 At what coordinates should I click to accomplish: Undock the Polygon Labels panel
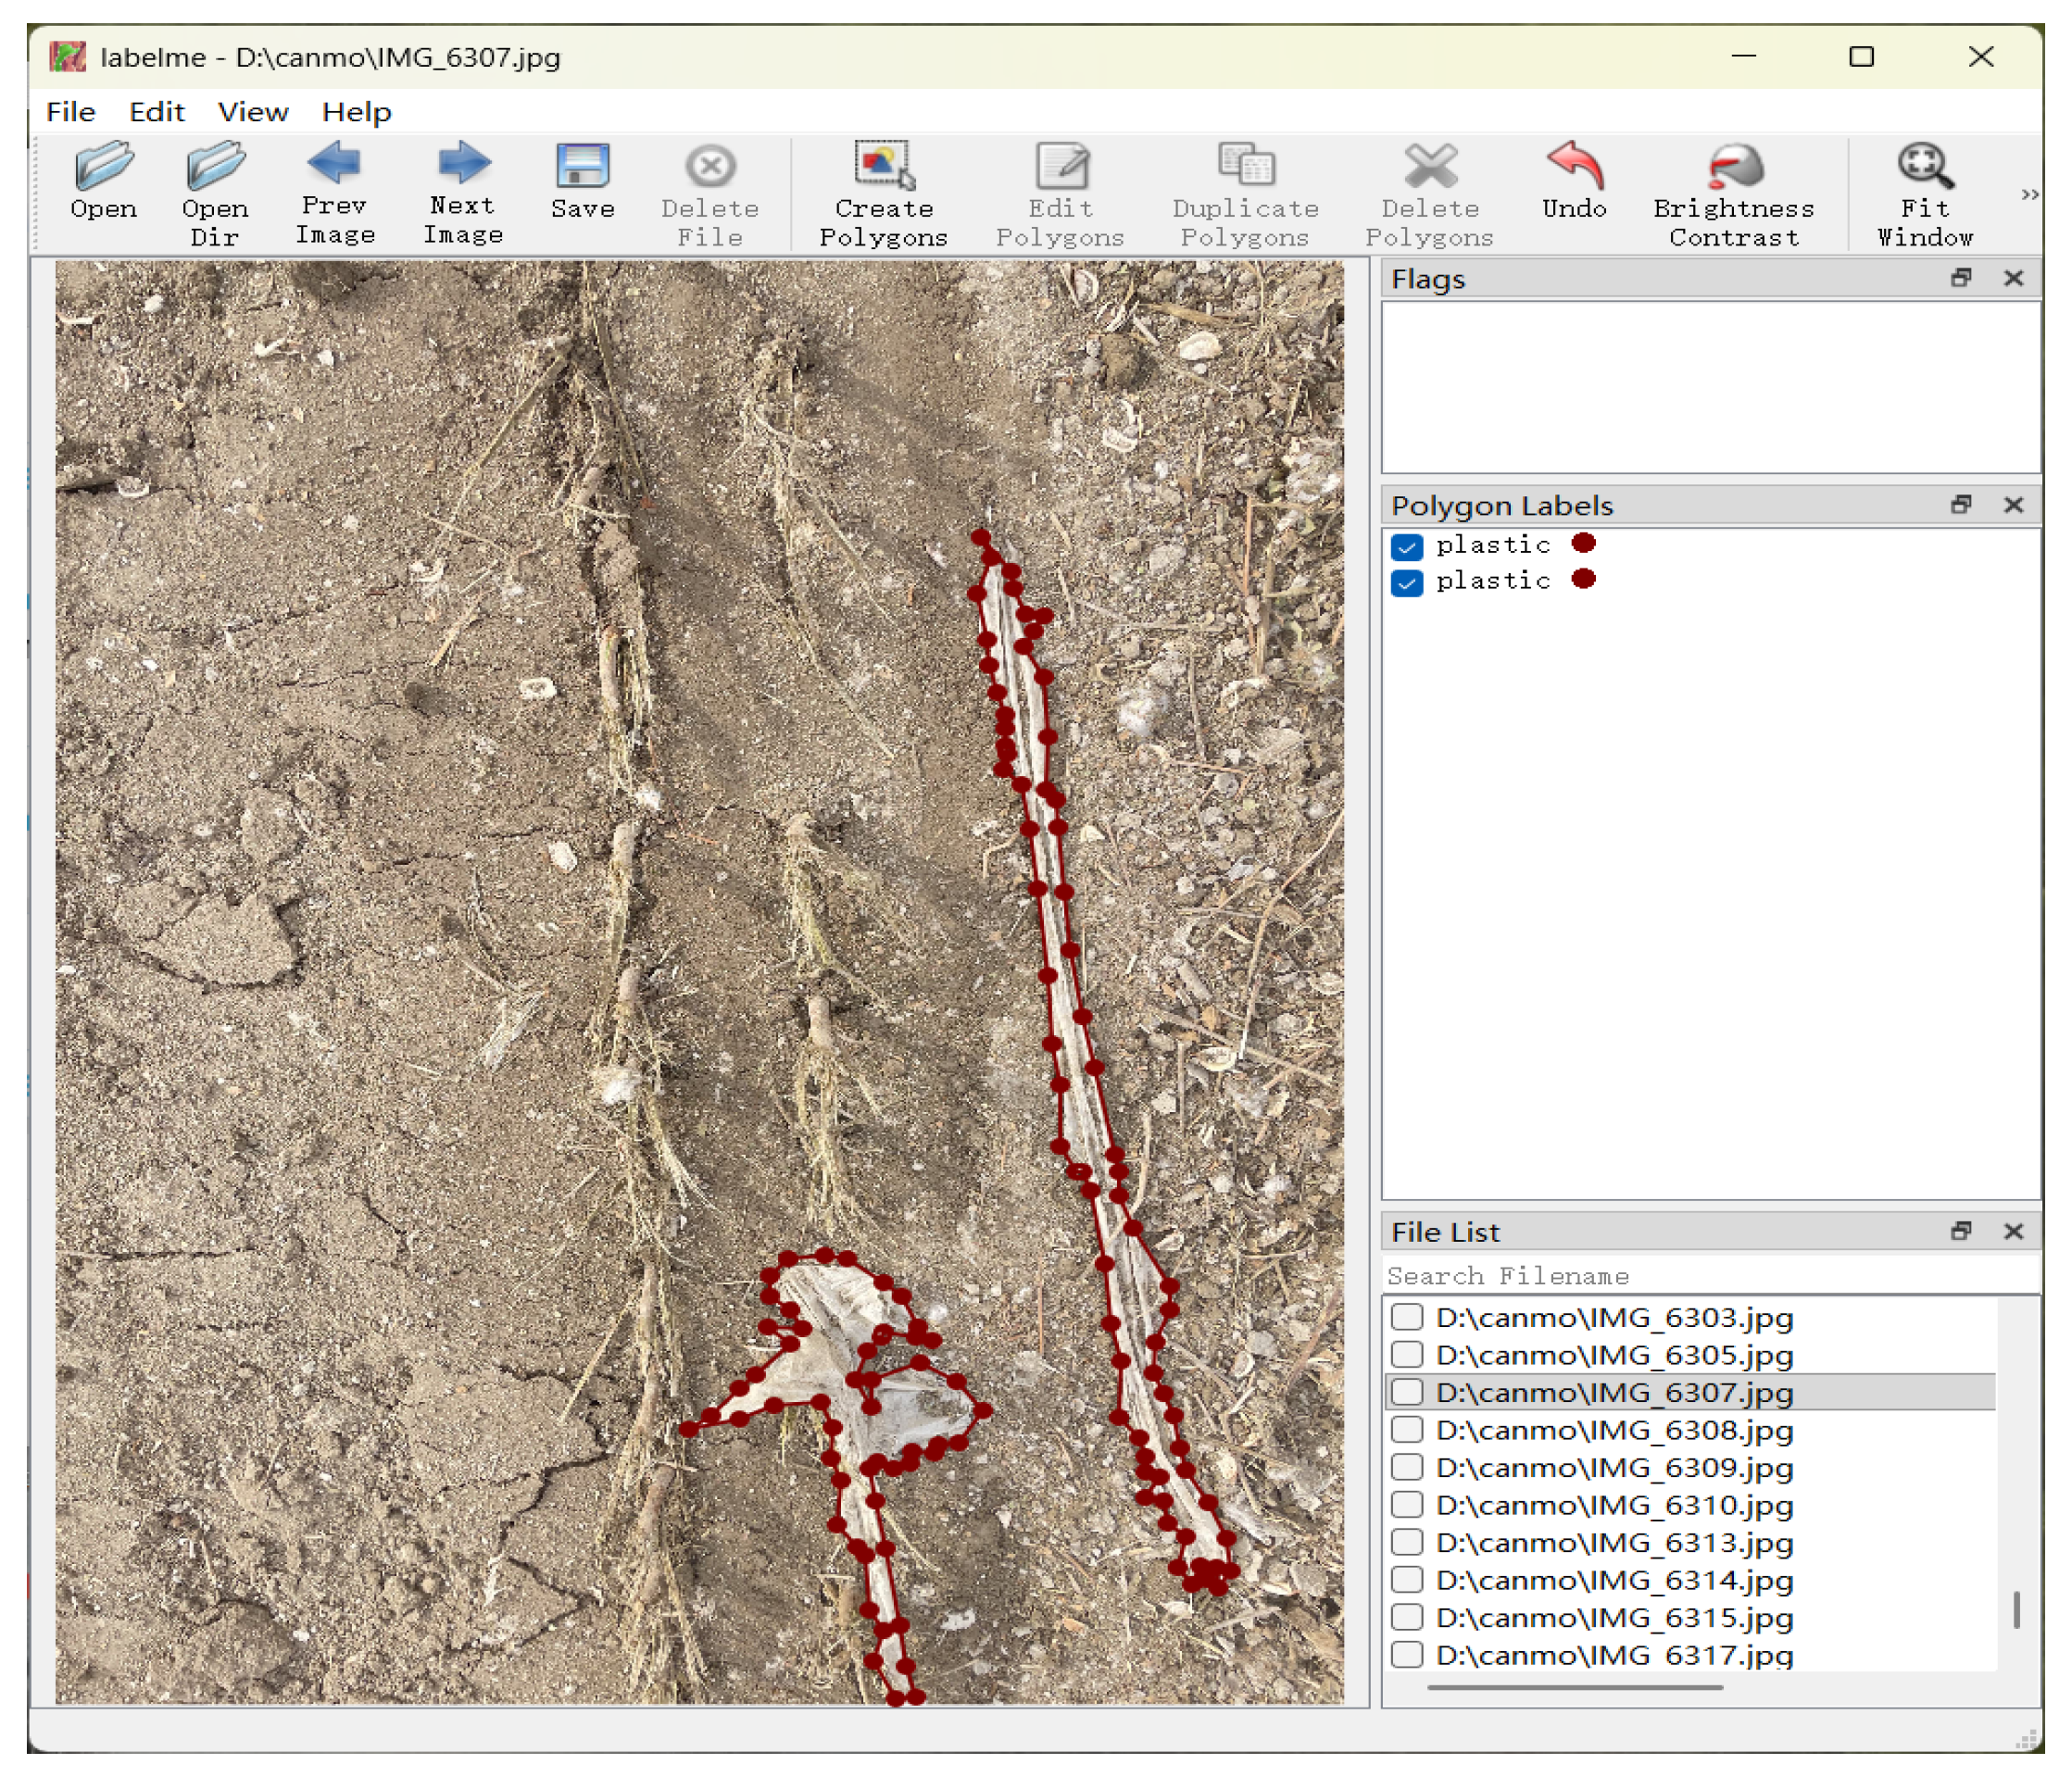(1960, 504)
